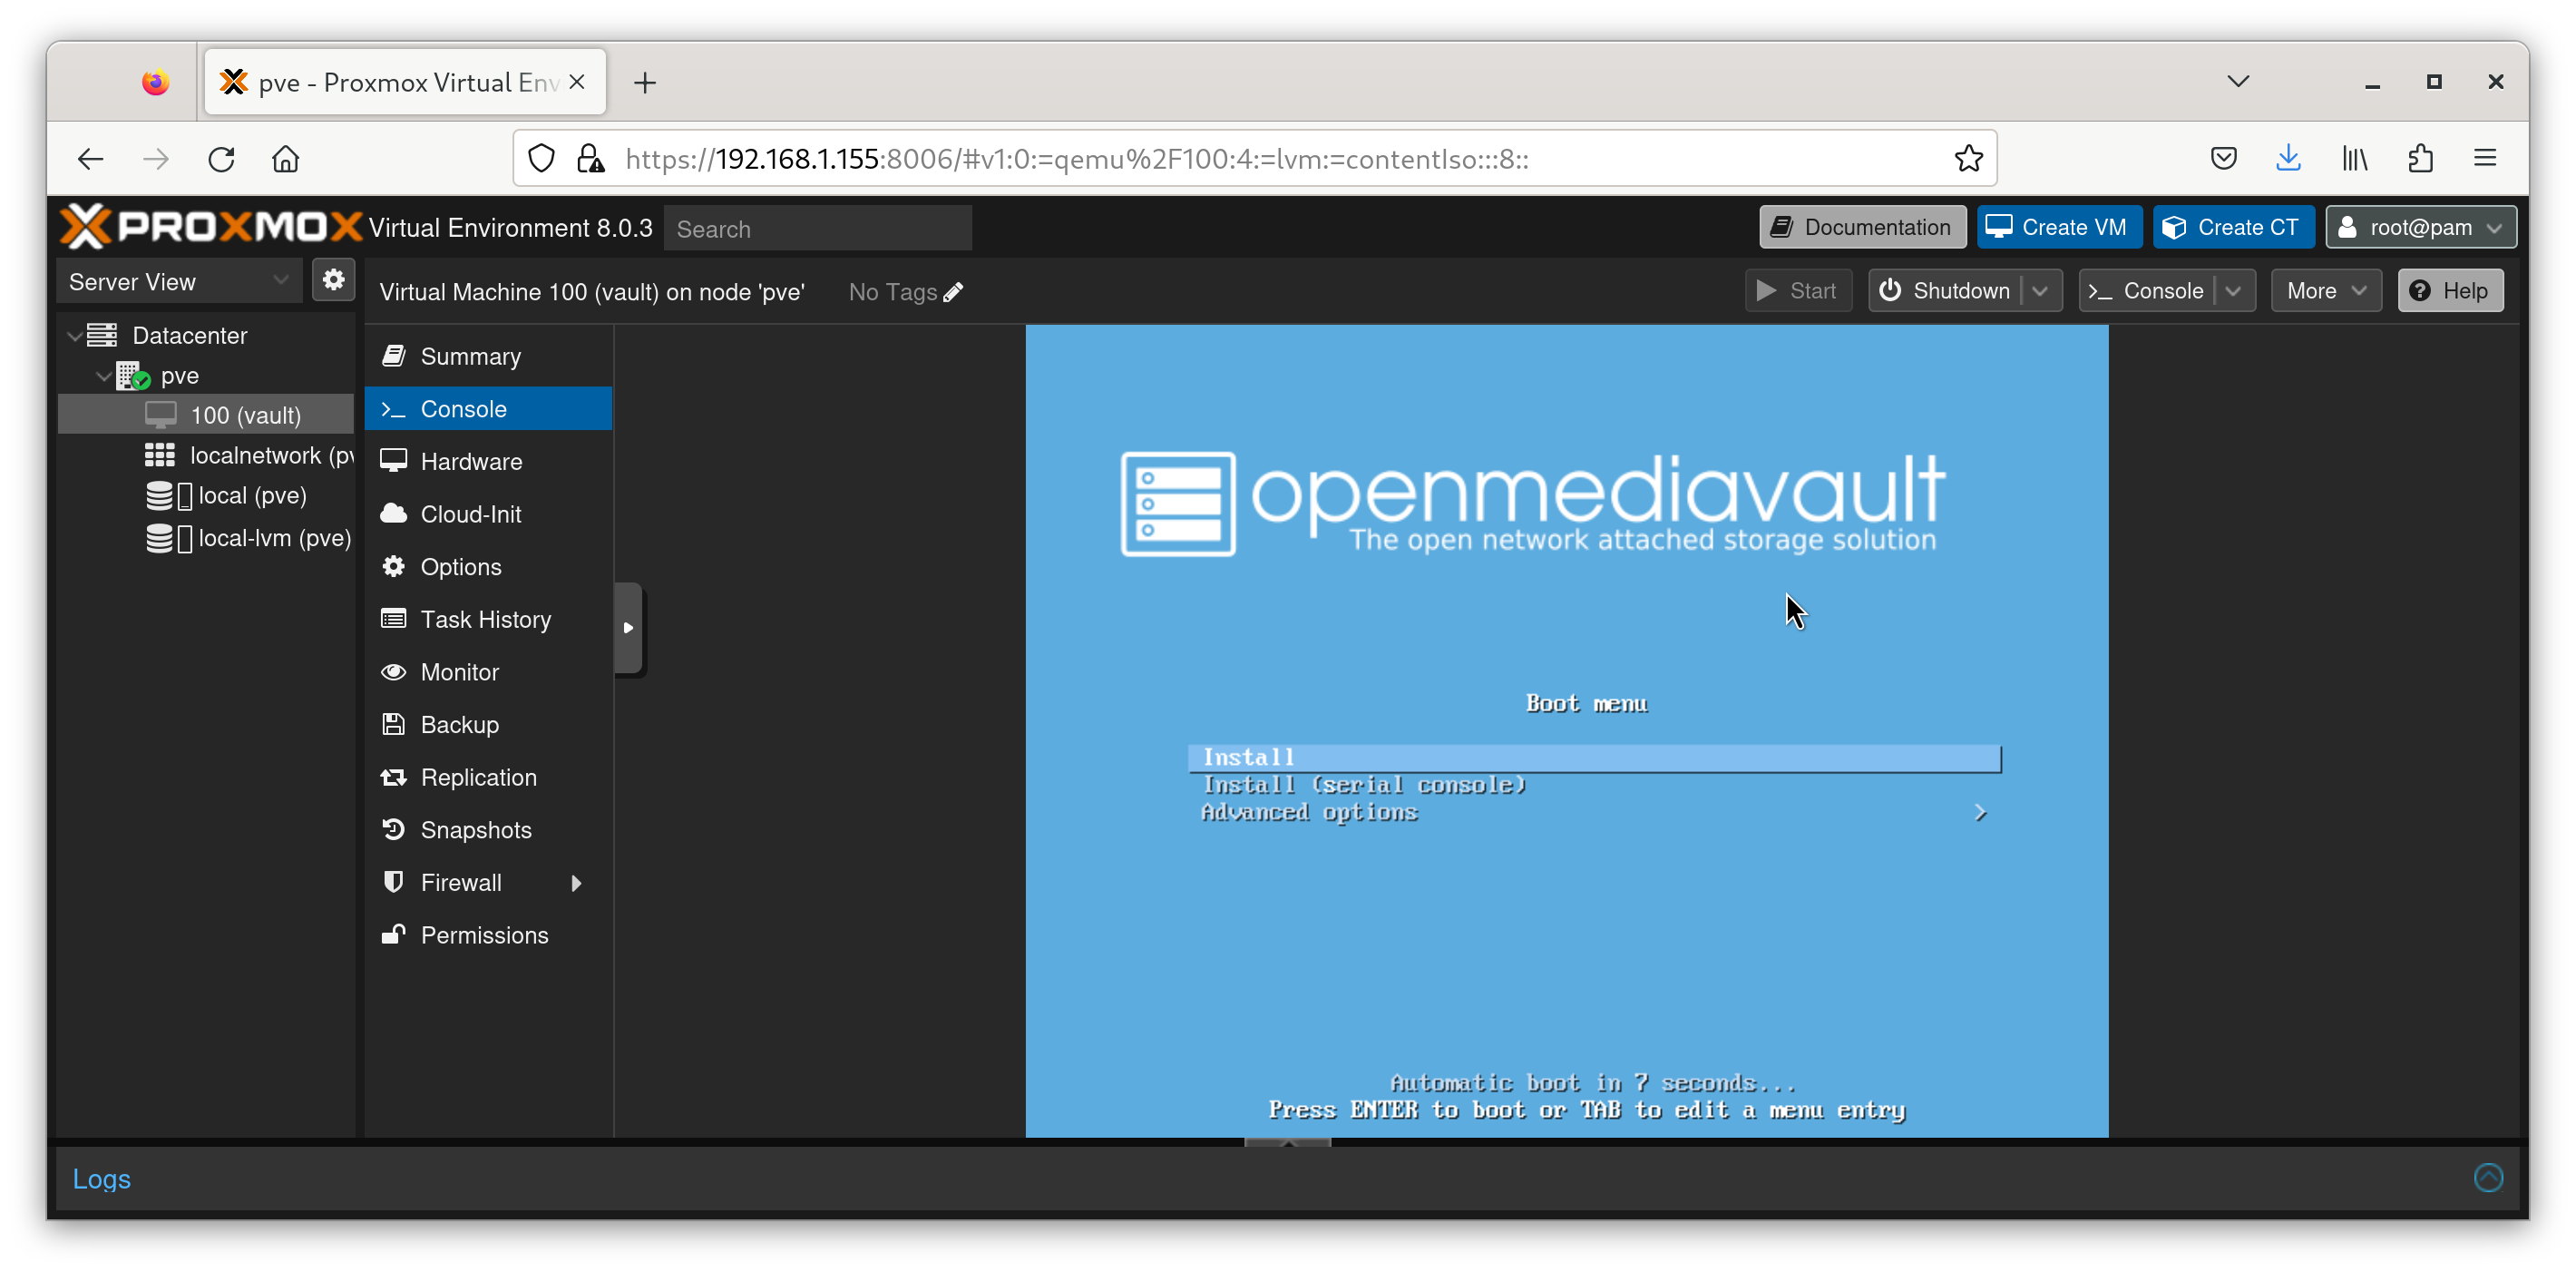Close the Proxmox browser tab
The width and height of the screenshot is (2576, 1272).
click(577, 82)
